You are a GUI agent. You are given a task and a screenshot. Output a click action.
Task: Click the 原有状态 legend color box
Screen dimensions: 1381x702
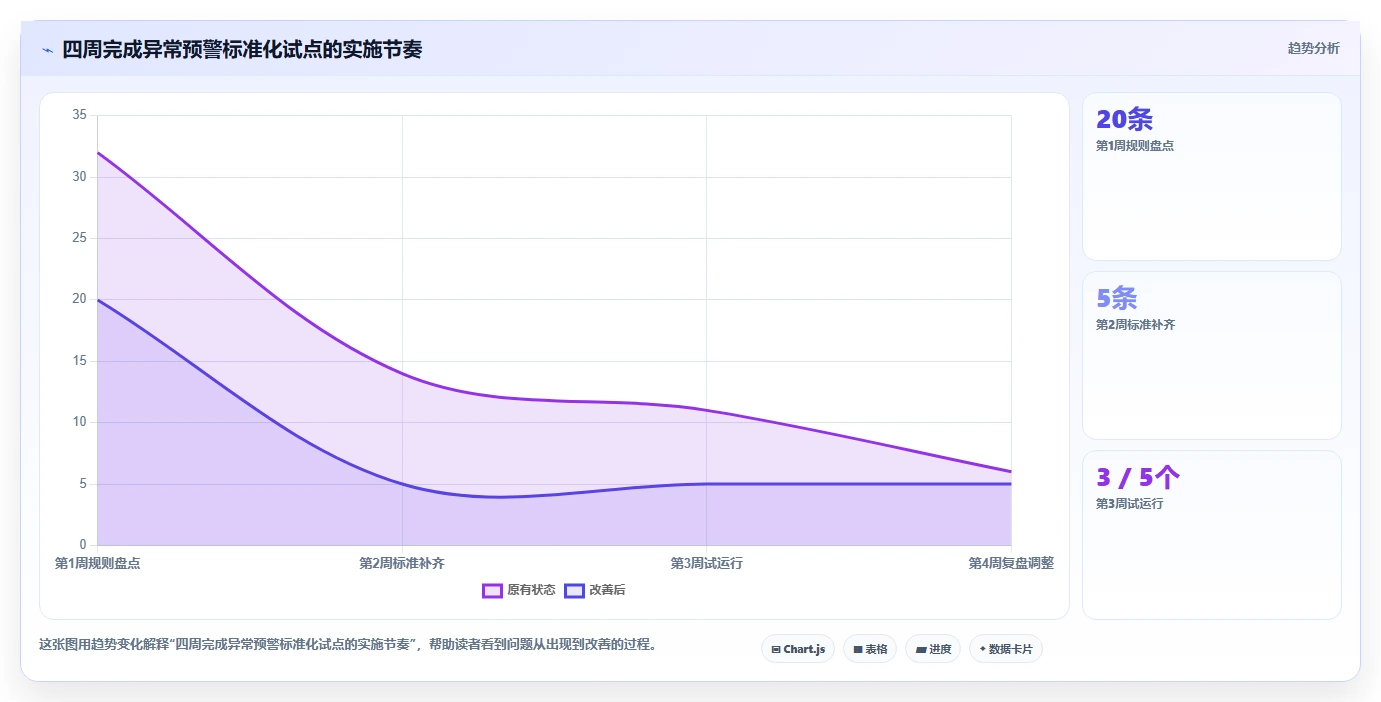492,590
